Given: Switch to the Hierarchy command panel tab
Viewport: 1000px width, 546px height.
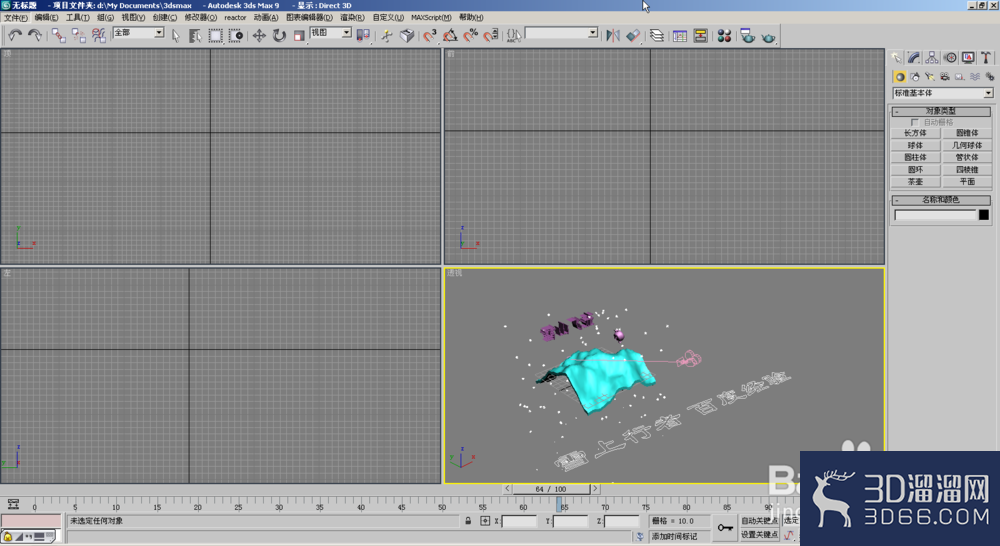Looking at the screenshot, I should pos(932,58).
